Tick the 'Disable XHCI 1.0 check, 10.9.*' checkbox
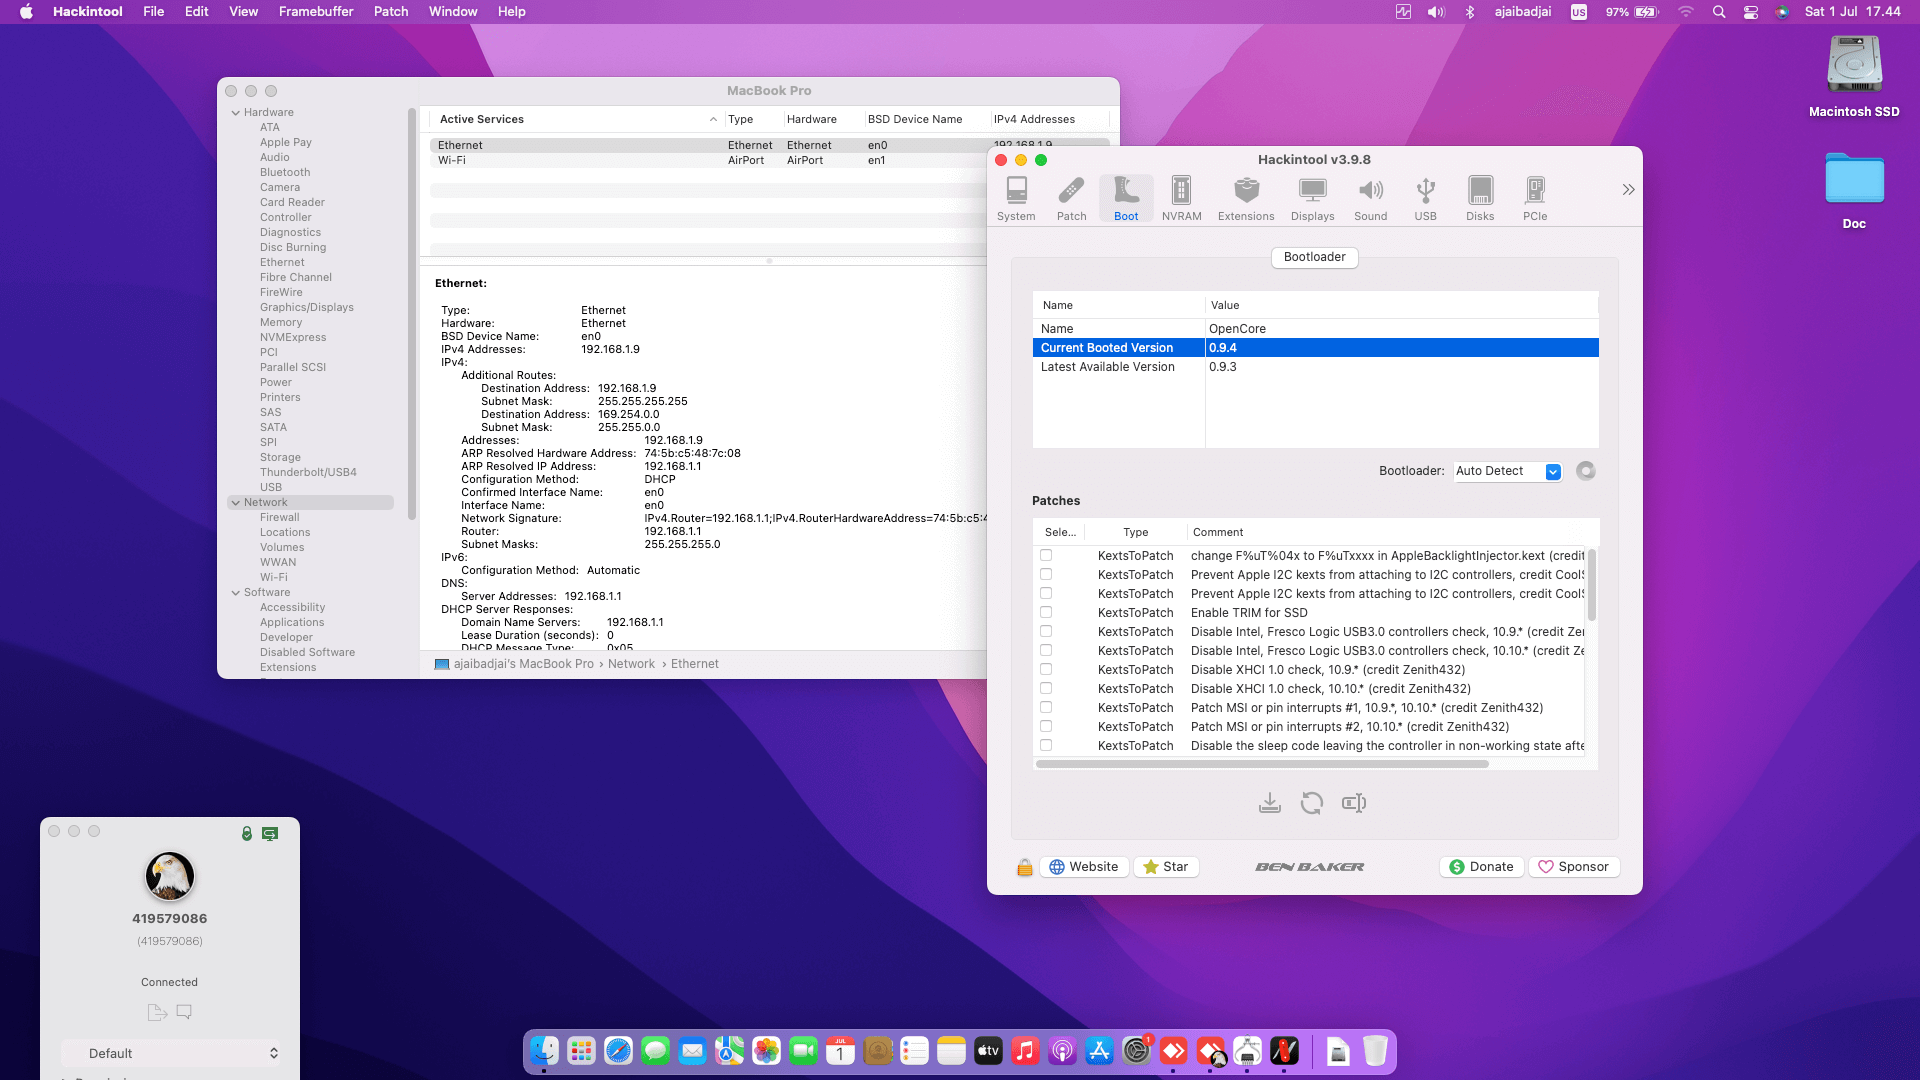 [x=1046, y=669]
